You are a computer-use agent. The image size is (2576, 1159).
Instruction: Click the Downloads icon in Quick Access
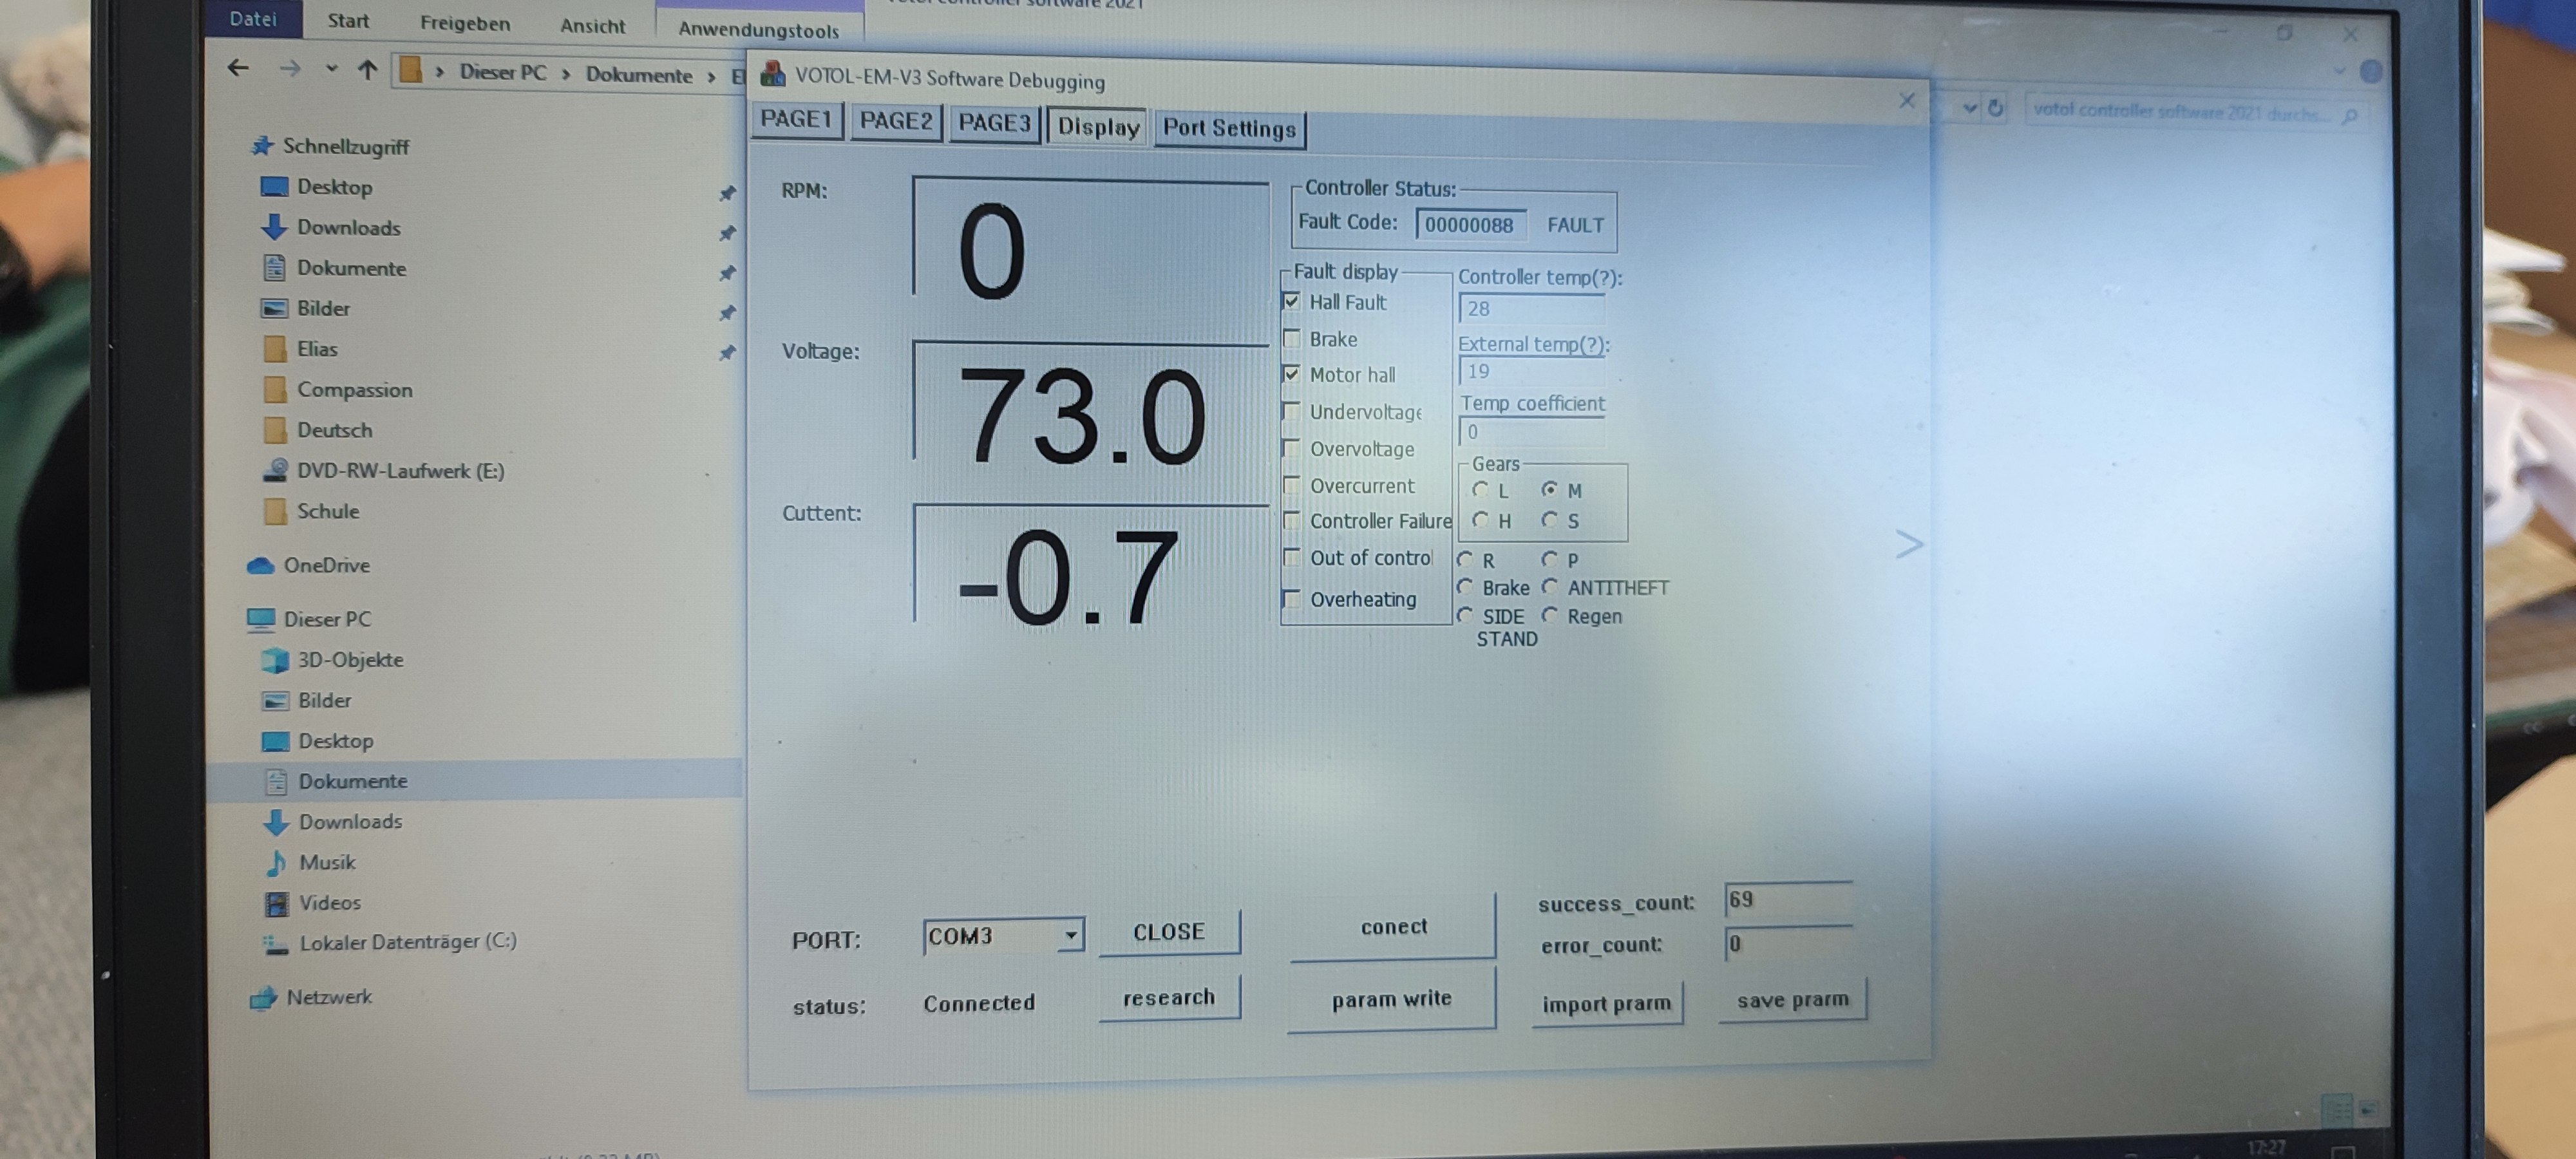[274, 227]
